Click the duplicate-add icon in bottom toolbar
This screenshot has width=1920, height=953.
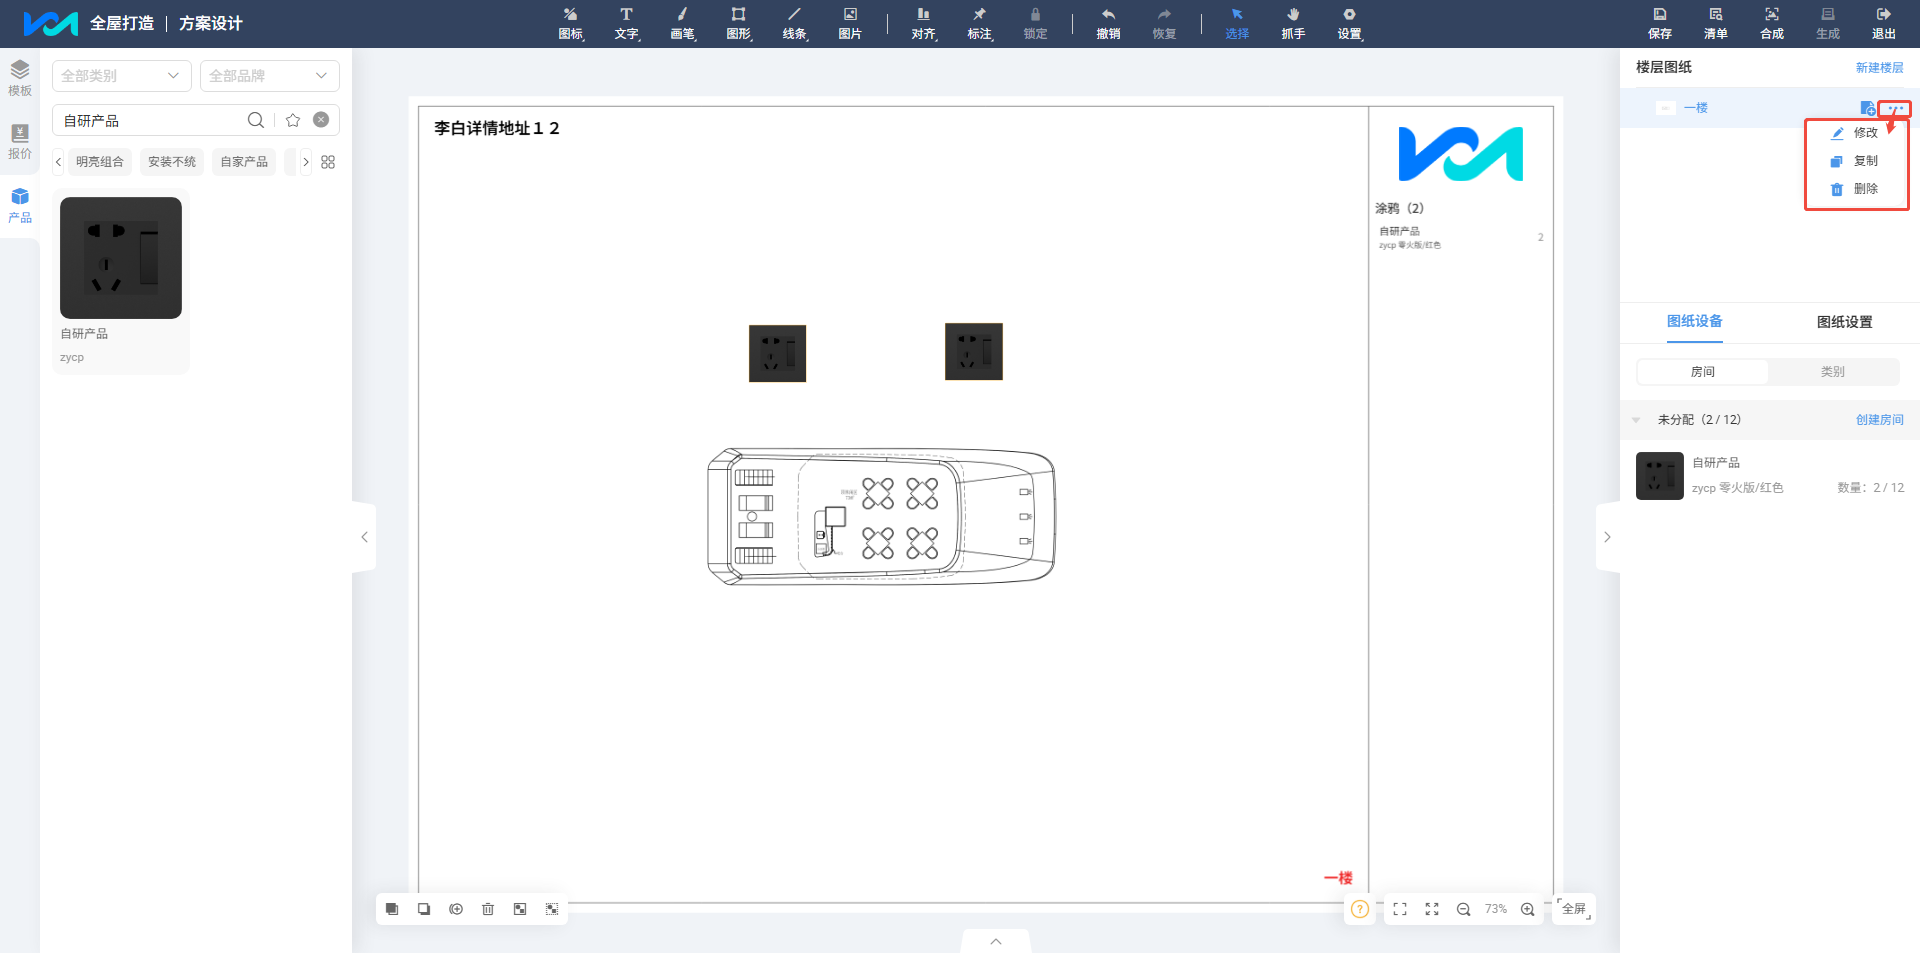[x=456, y=909]
